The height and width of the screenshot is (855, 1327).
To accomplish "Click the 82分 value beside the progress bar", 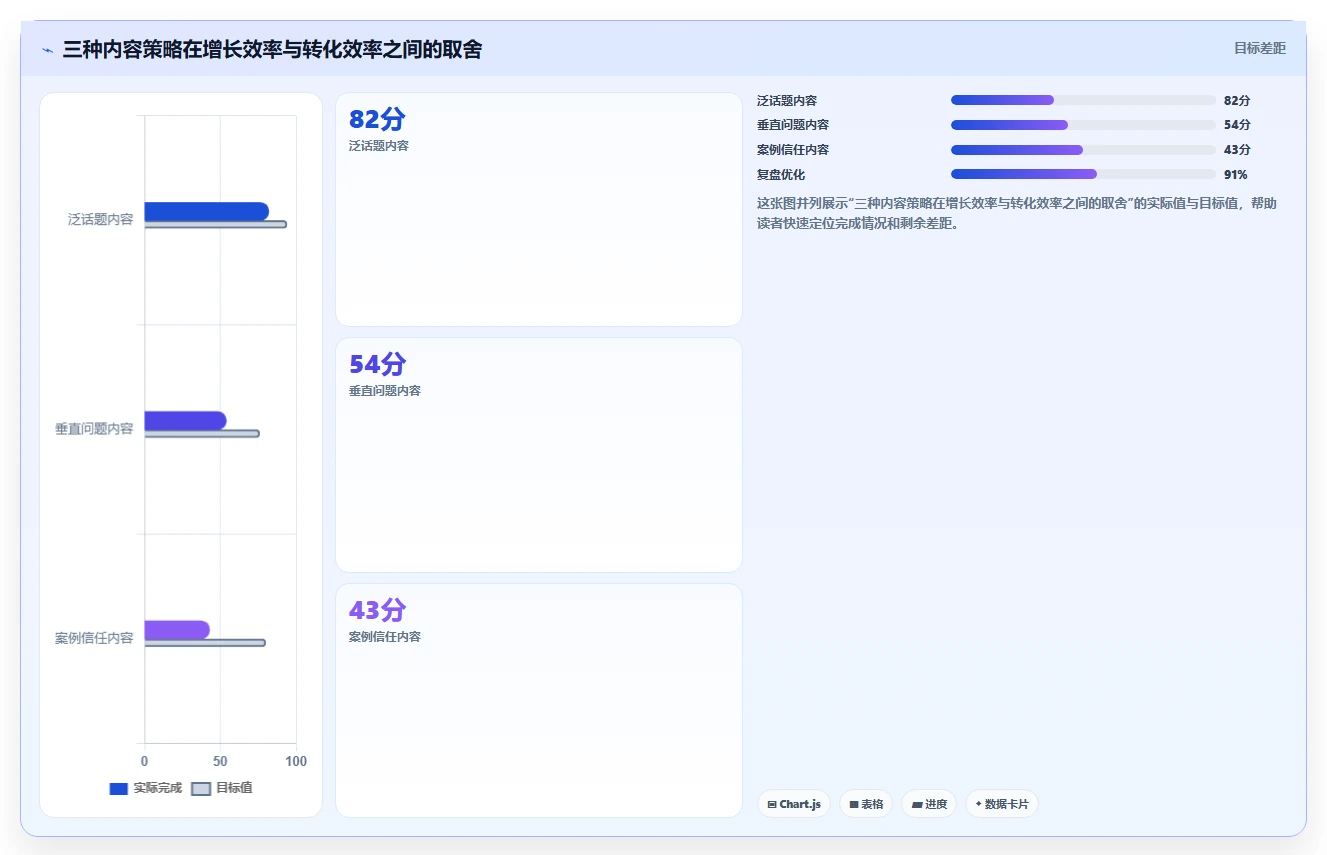I will coord(1237,100).
